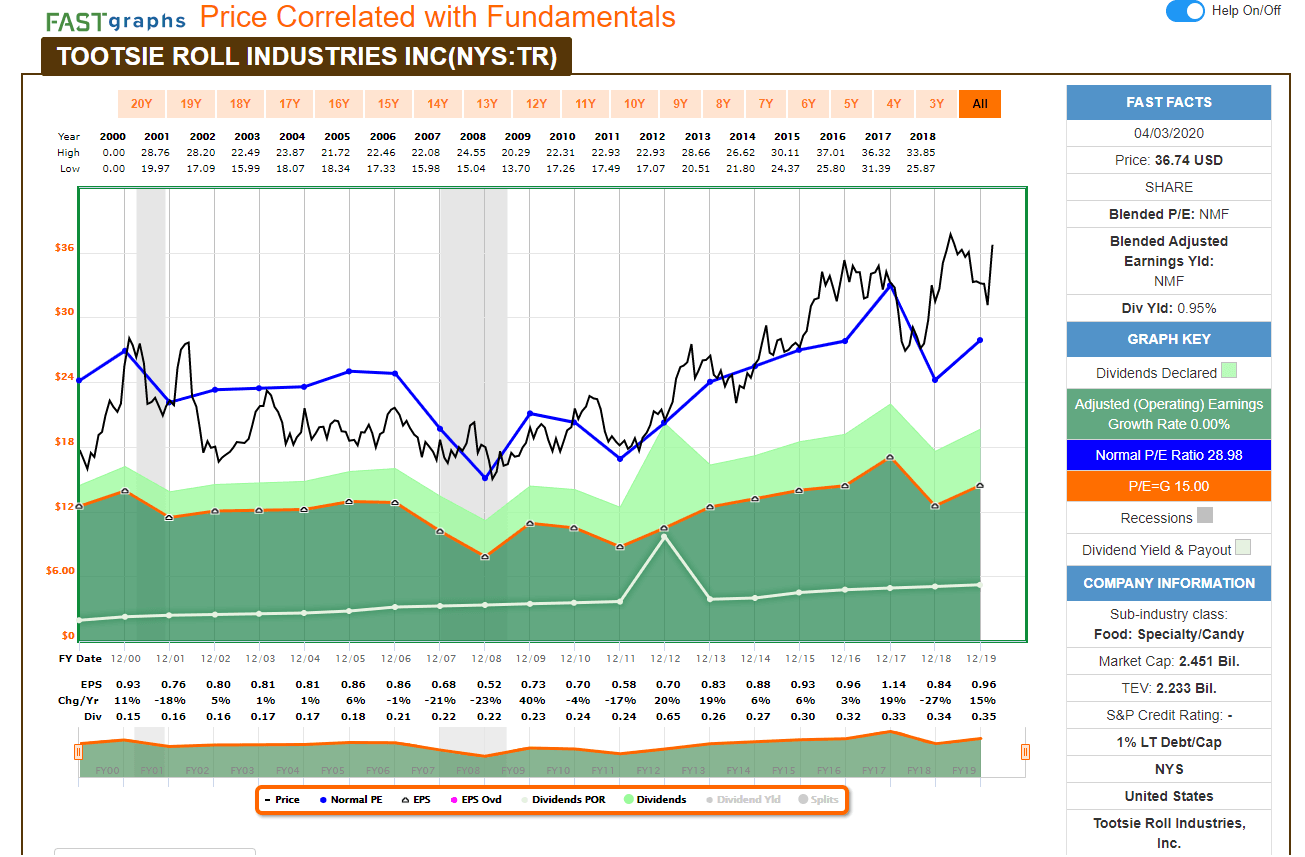
Task: Switch to the 13Y time range
Action: point(487,104)
